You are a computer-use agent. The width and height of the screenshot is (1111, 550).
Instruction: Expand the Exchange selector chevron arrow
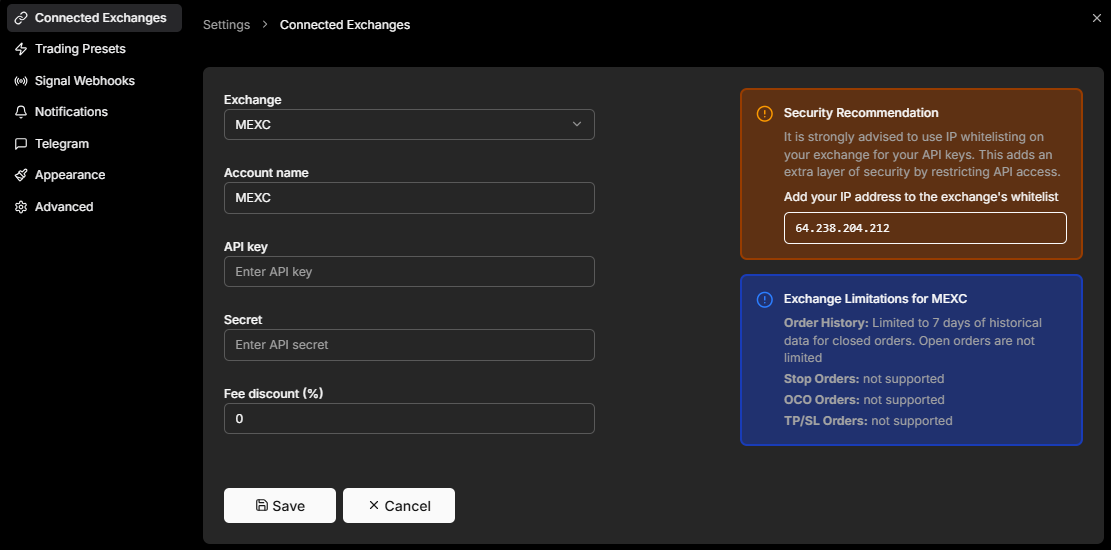[577, 125]
